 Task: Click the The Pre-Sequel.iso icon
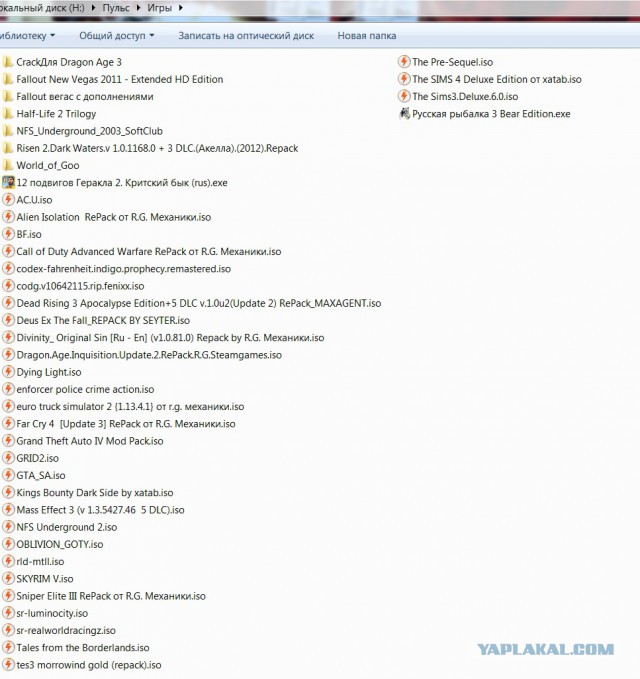point(404,62)
